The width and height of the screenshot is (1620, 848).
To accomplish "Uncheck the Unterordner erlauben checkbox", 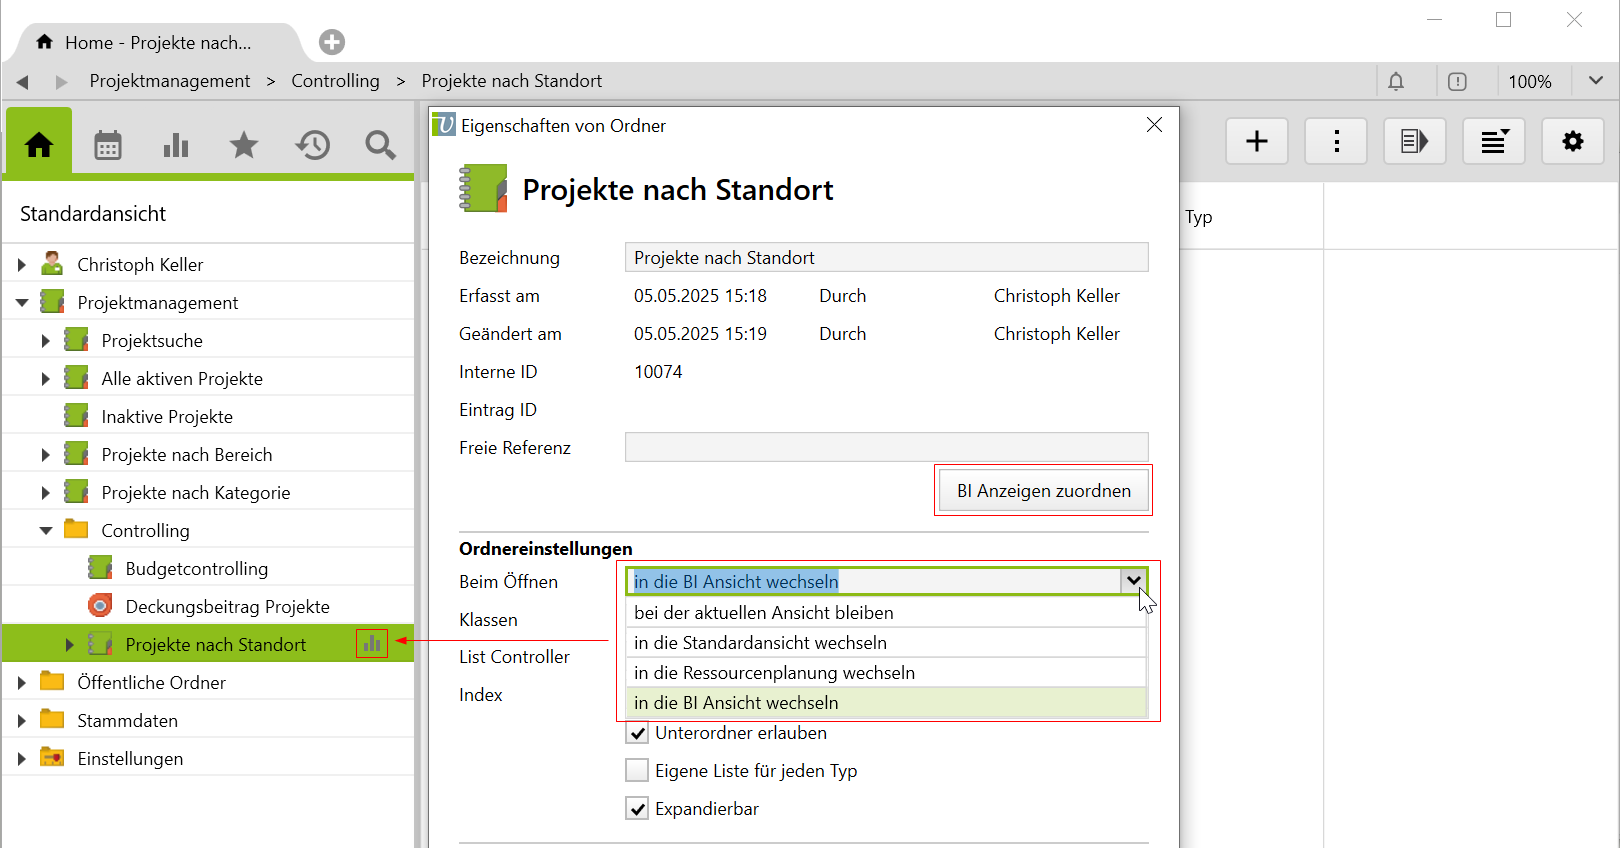I will [x=637, y=733].
